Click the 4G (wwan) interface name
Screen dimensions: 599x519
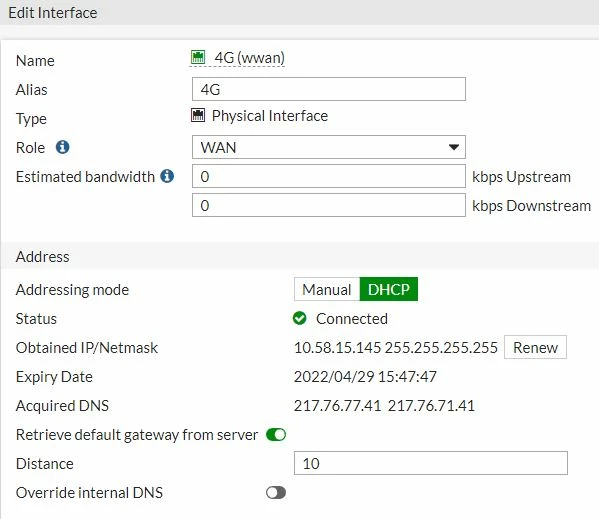click(x=249, y=58)
